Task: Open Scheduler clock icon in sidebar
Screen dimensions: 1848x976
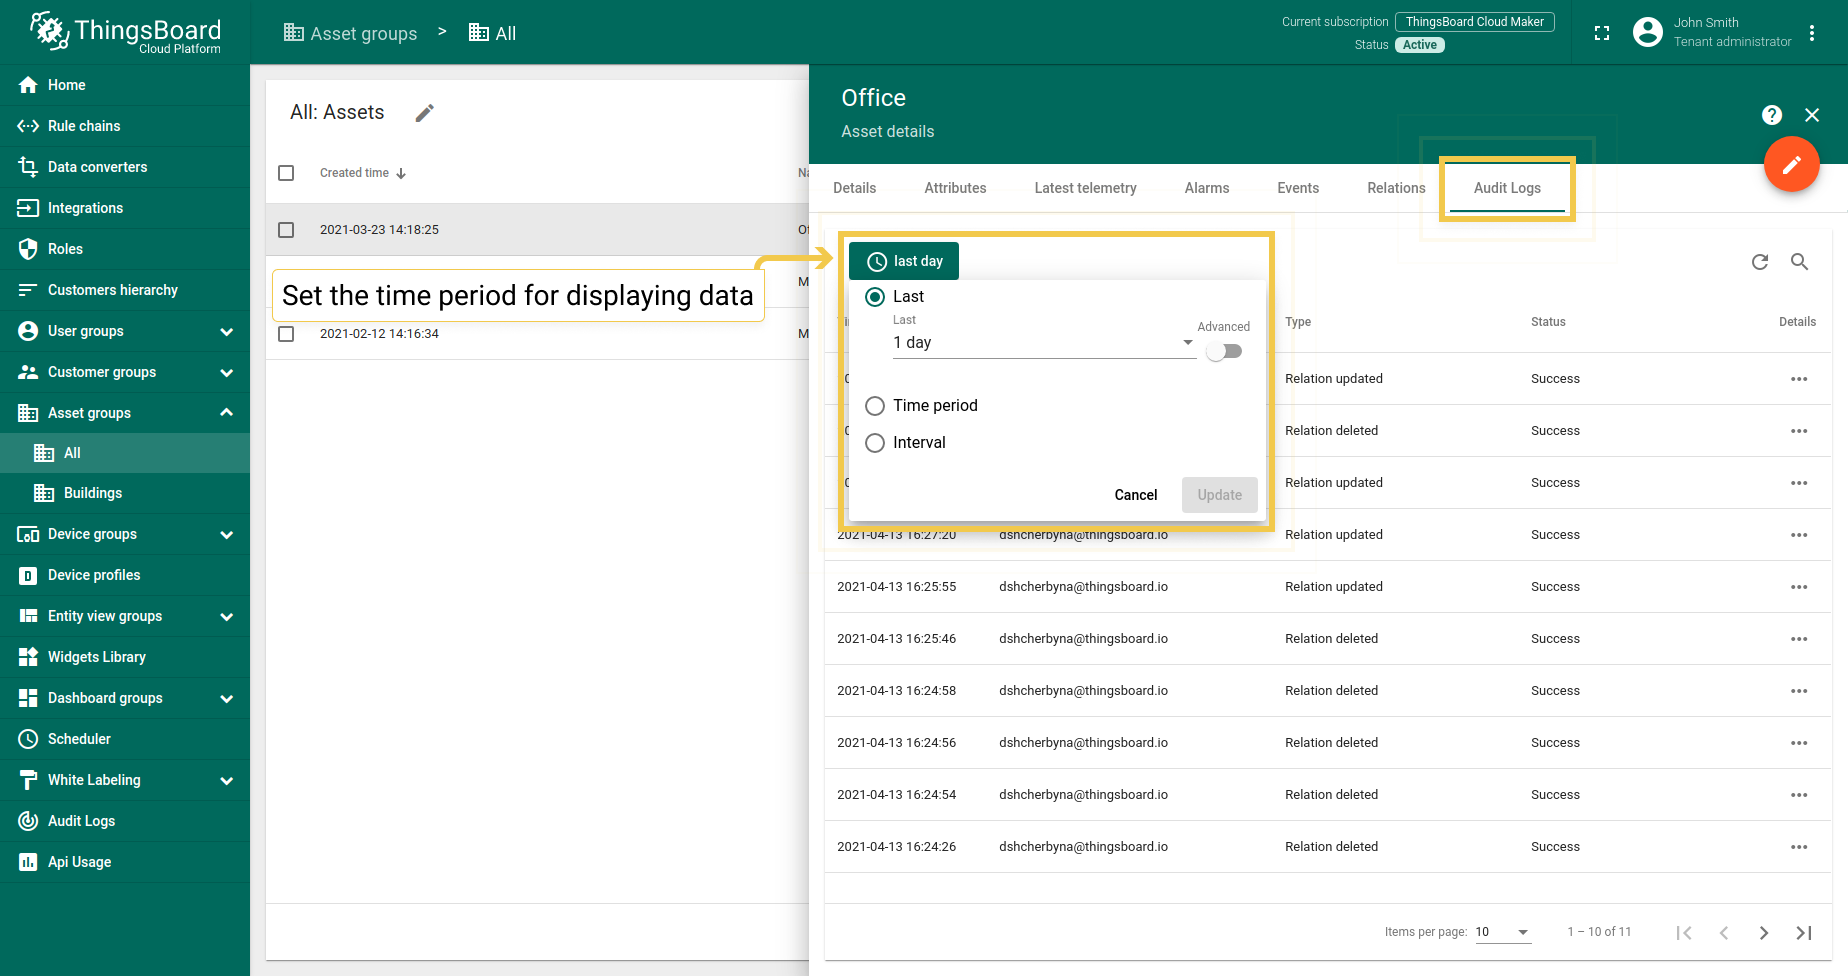Action: coord(28,739)
